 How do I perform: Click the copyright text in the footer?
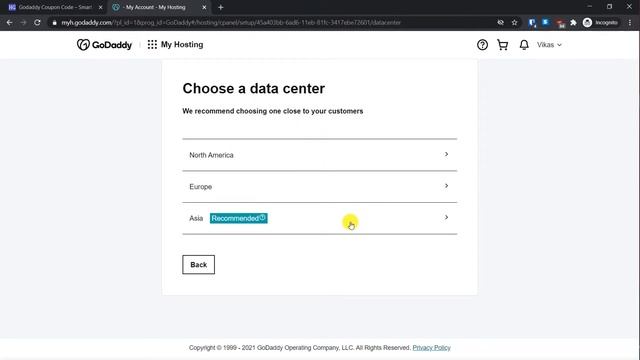point(300,348)
